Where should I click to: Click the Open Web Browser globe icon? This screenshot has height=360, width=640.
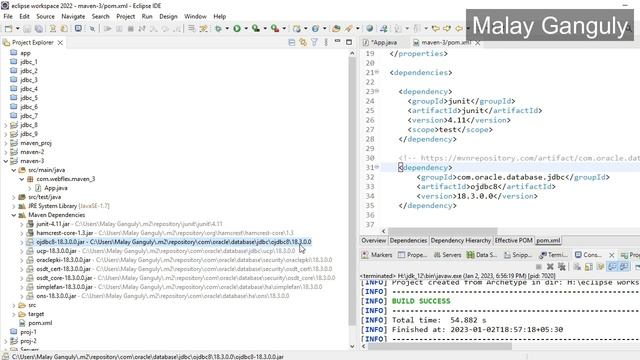click(x=369, y=29)
